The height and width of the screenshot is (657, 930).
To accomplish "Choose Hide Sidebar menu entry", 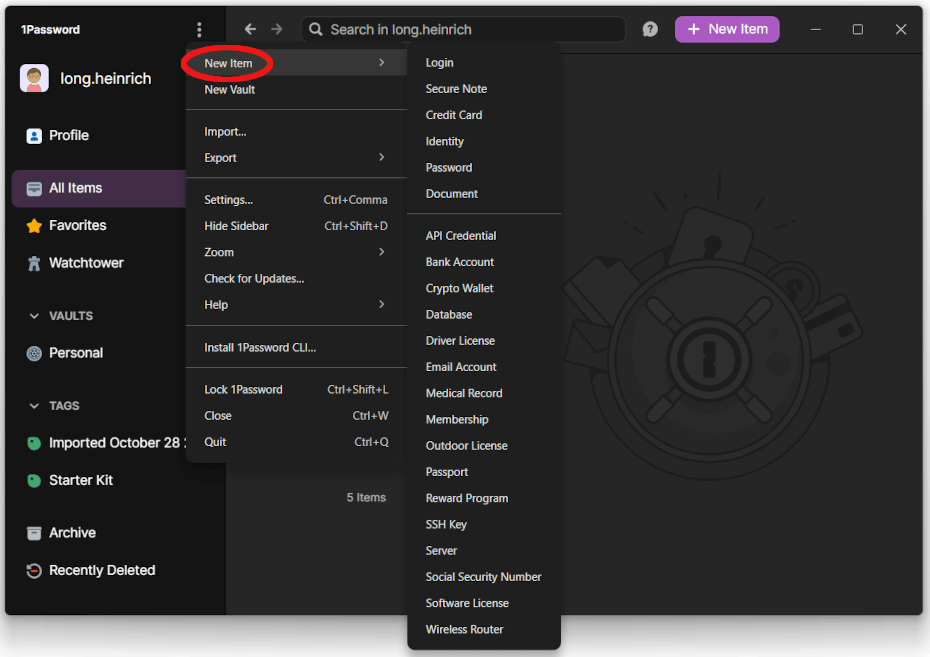I will click(x=297, y=226).
